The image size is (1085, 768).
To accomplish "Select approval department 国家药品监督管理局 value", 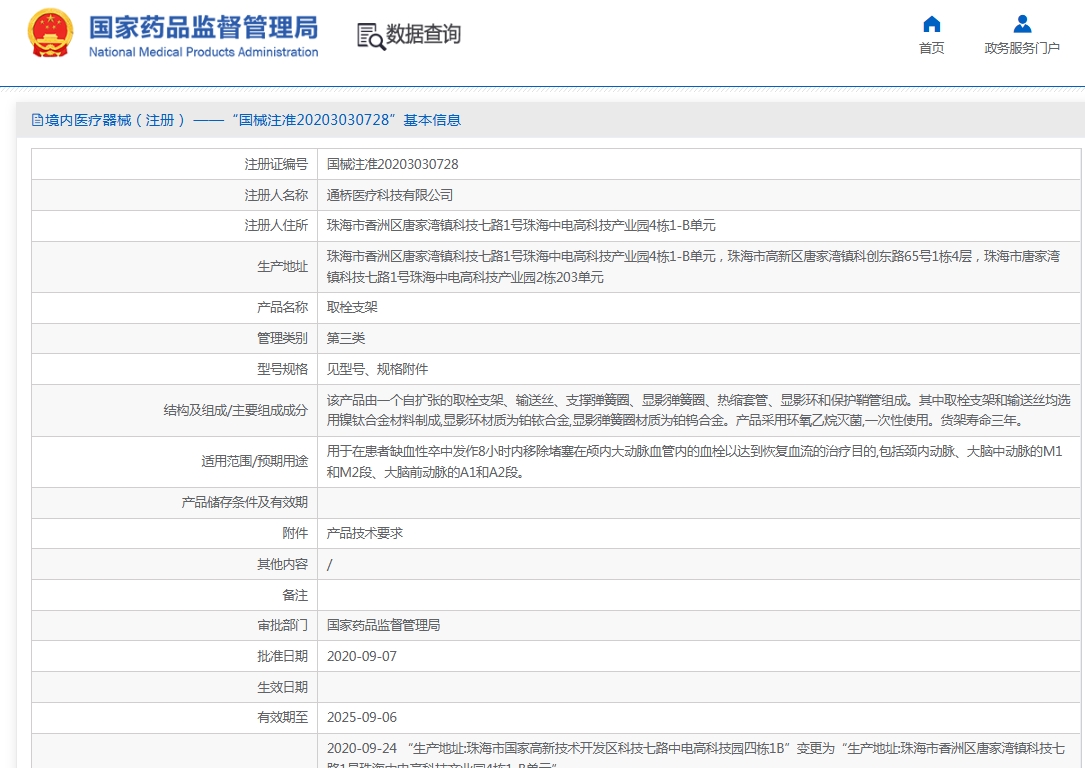I will click(383, 625).
